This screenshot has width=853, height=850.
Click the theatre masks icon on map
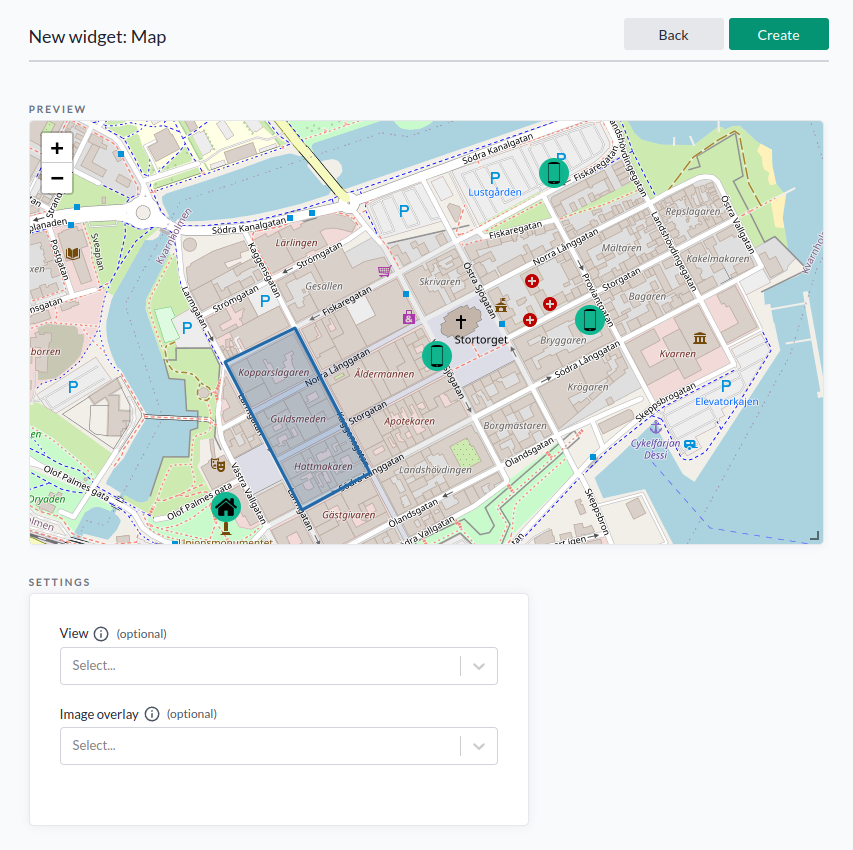pyautogui.click(x=218, y=464)
